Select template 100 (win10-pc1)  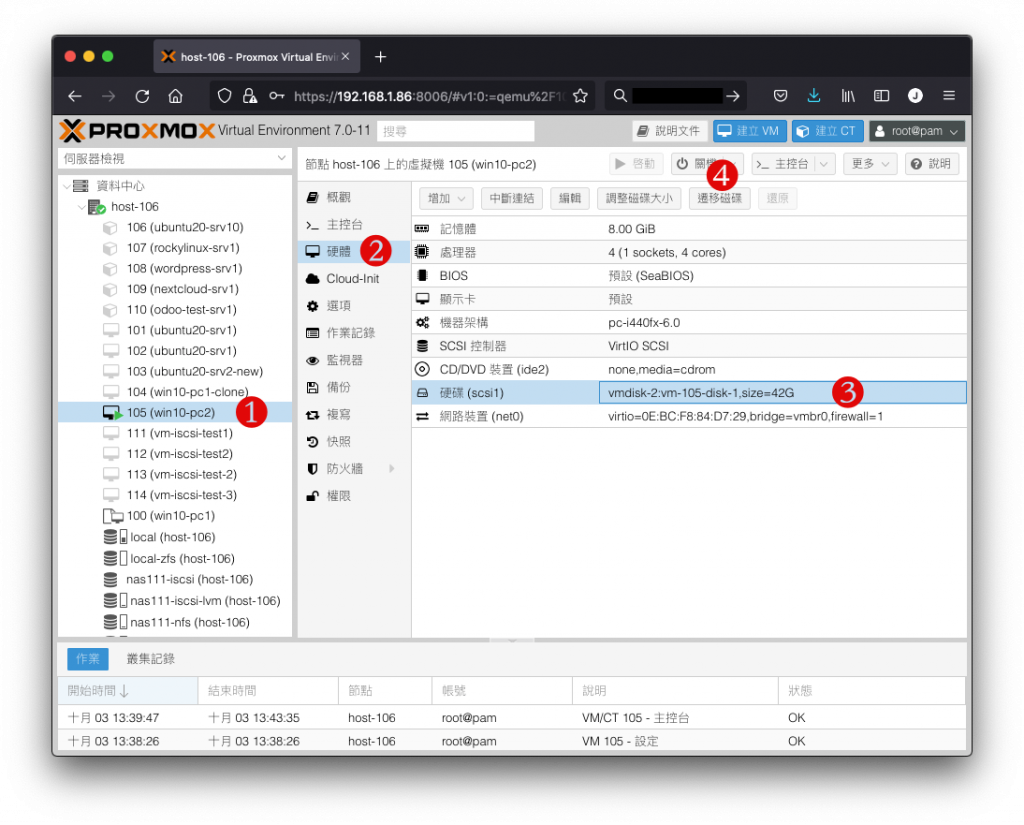pos(175,516)
